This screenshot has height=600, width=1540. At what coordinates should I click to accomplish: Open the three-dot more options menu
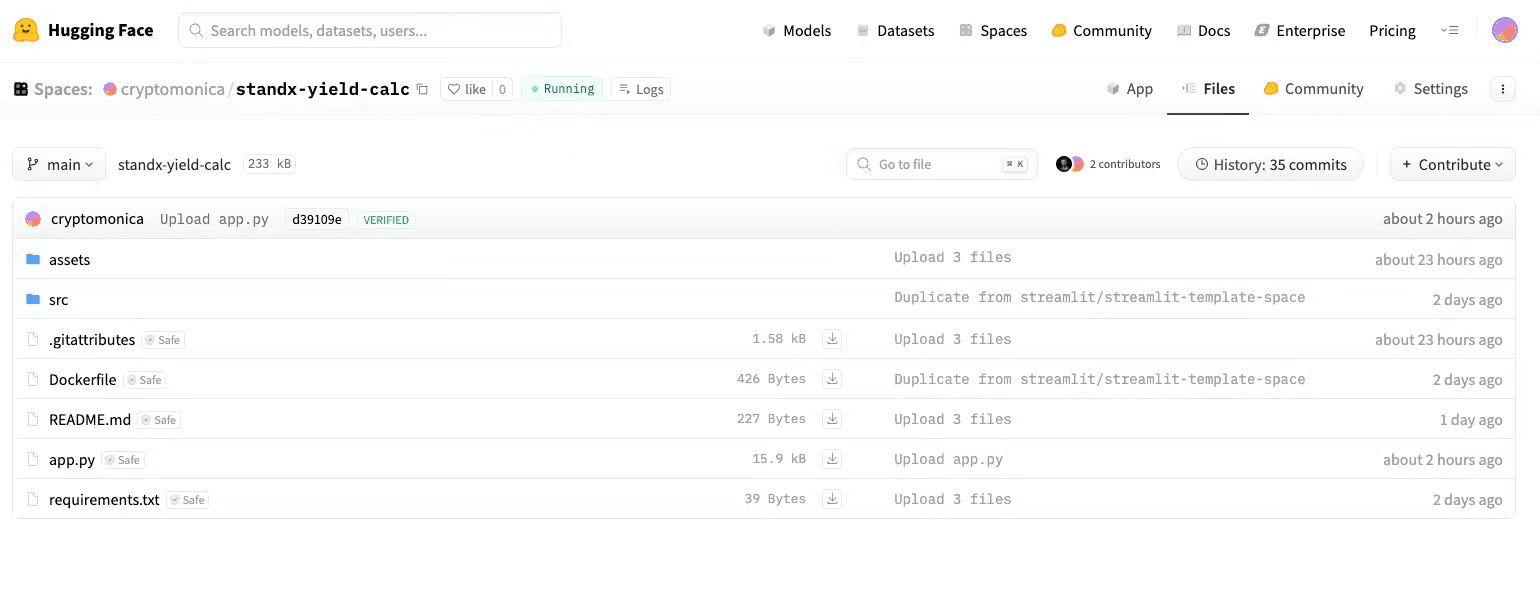(x=1503, y=89)
